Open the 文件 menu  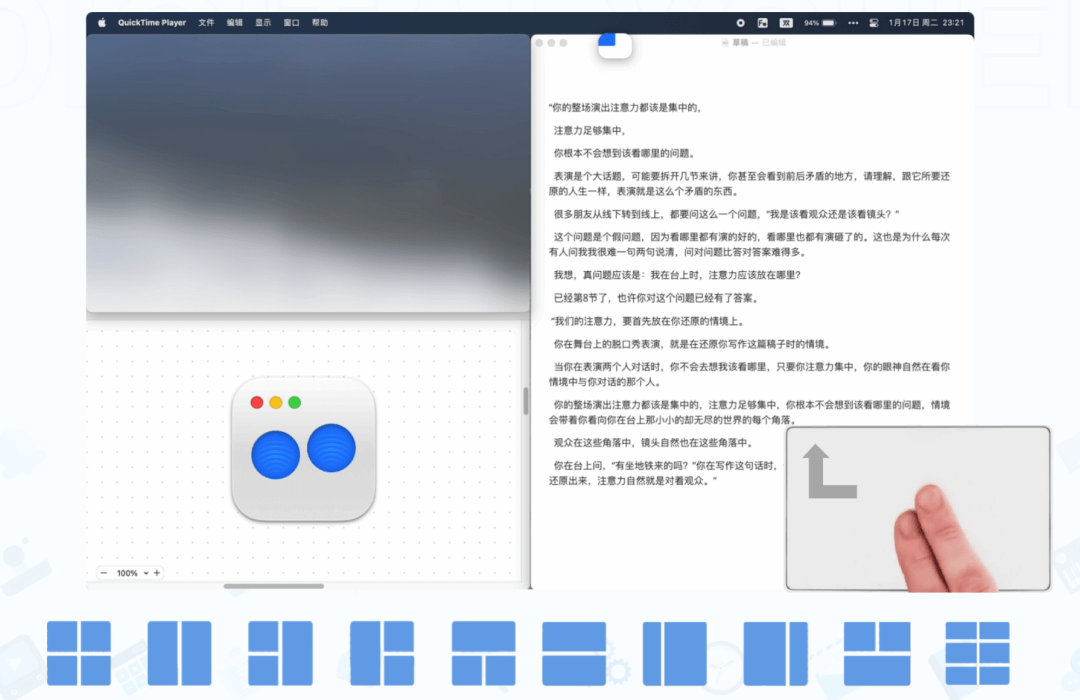206,22
